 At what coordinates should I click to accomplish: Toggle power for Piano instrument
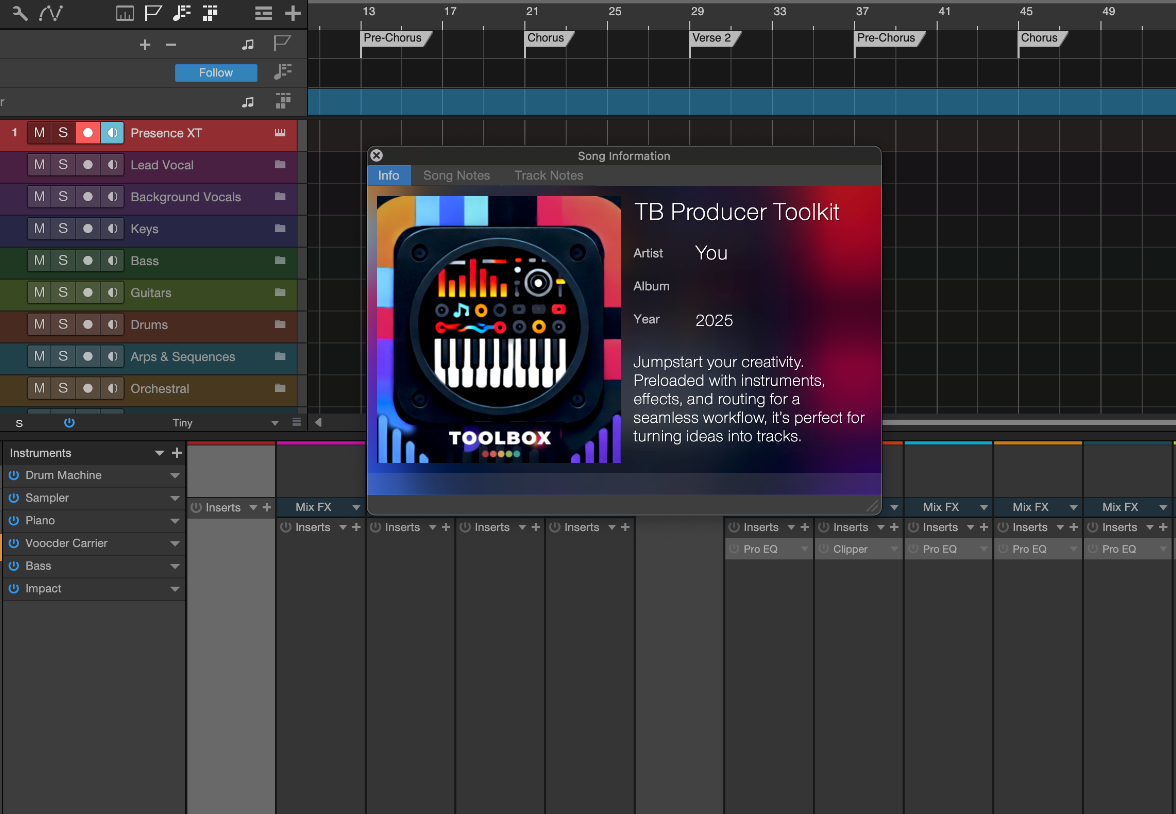click(14, 520)
